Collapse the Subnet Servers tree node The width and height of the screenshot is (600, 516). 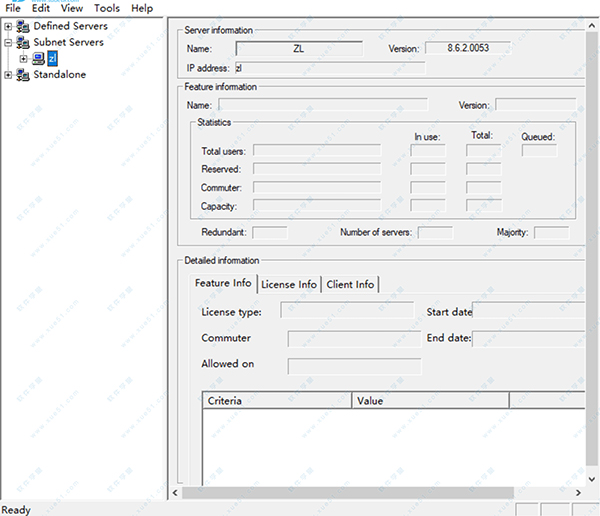click(9, 42)
